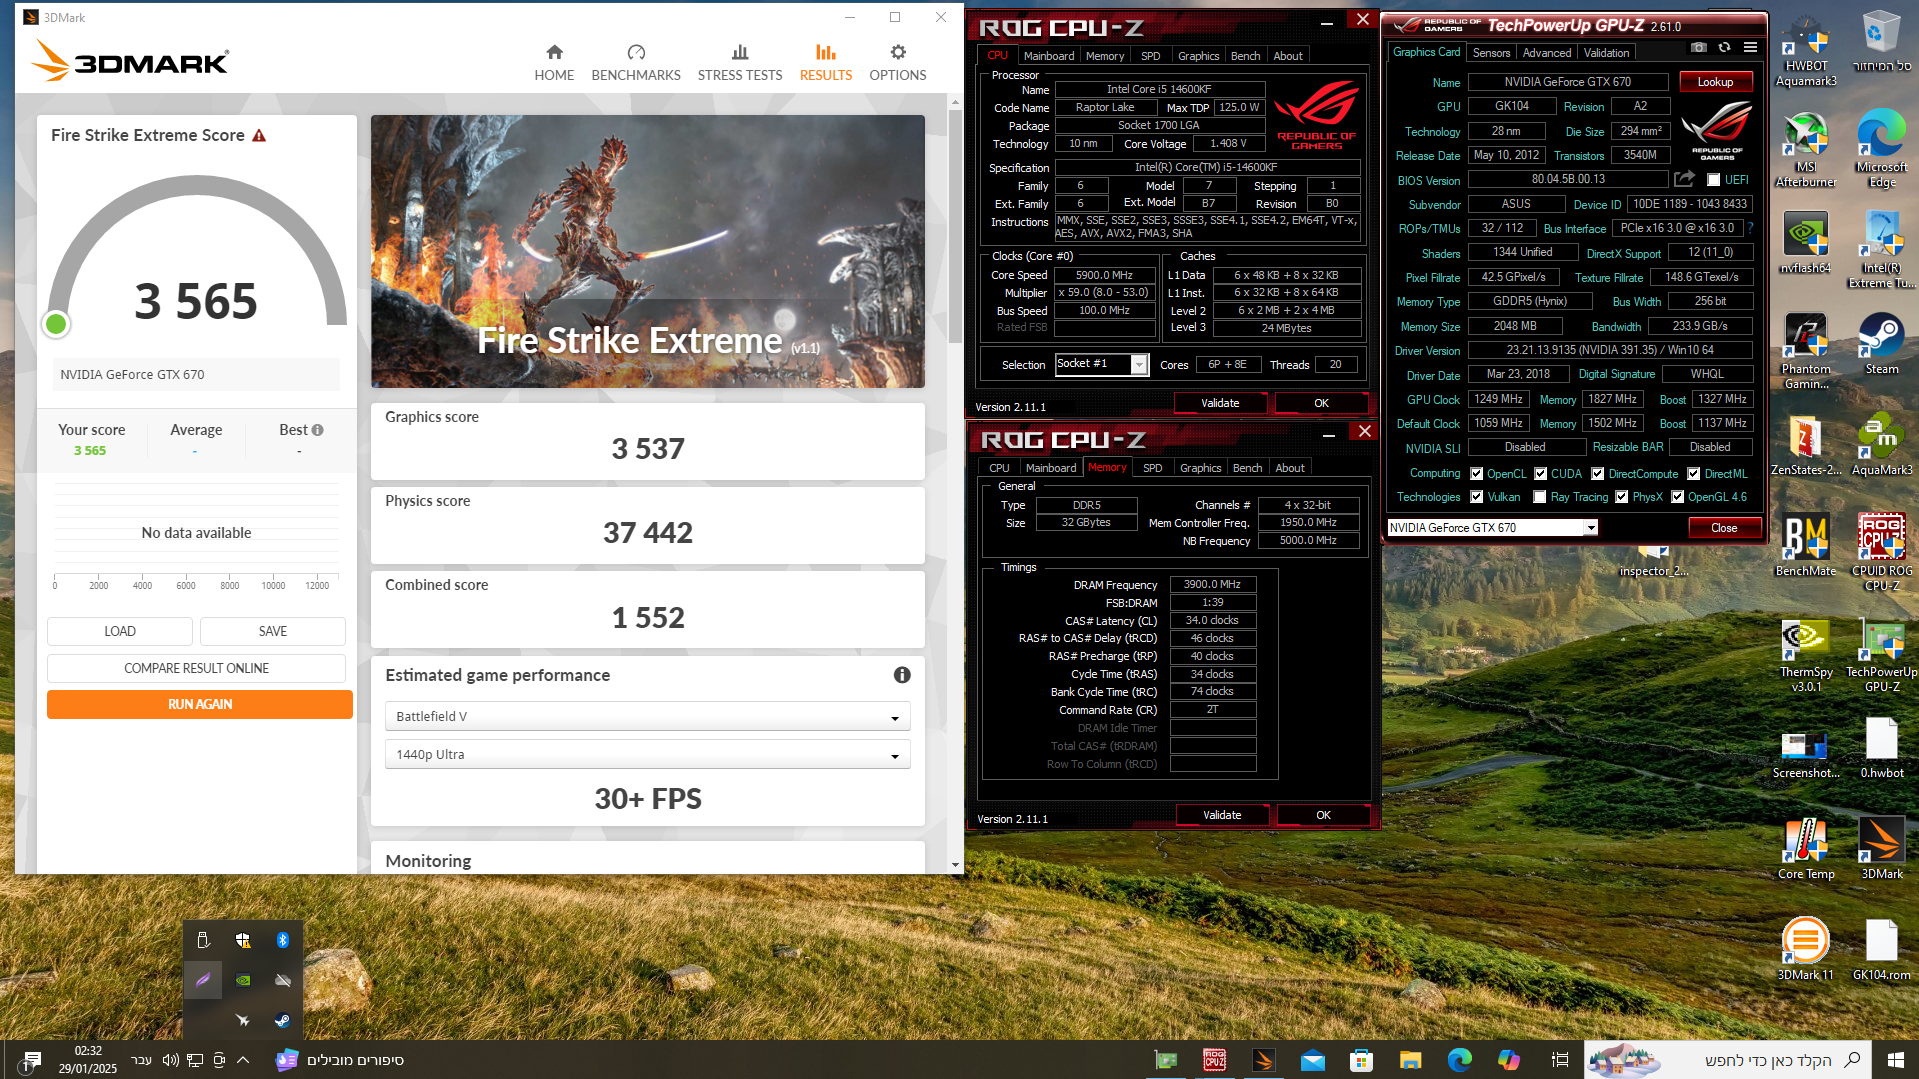Click Lookup button in GPU-Z
The width and height of the screenshot is (1919, 1079).
coord(1715,82)
